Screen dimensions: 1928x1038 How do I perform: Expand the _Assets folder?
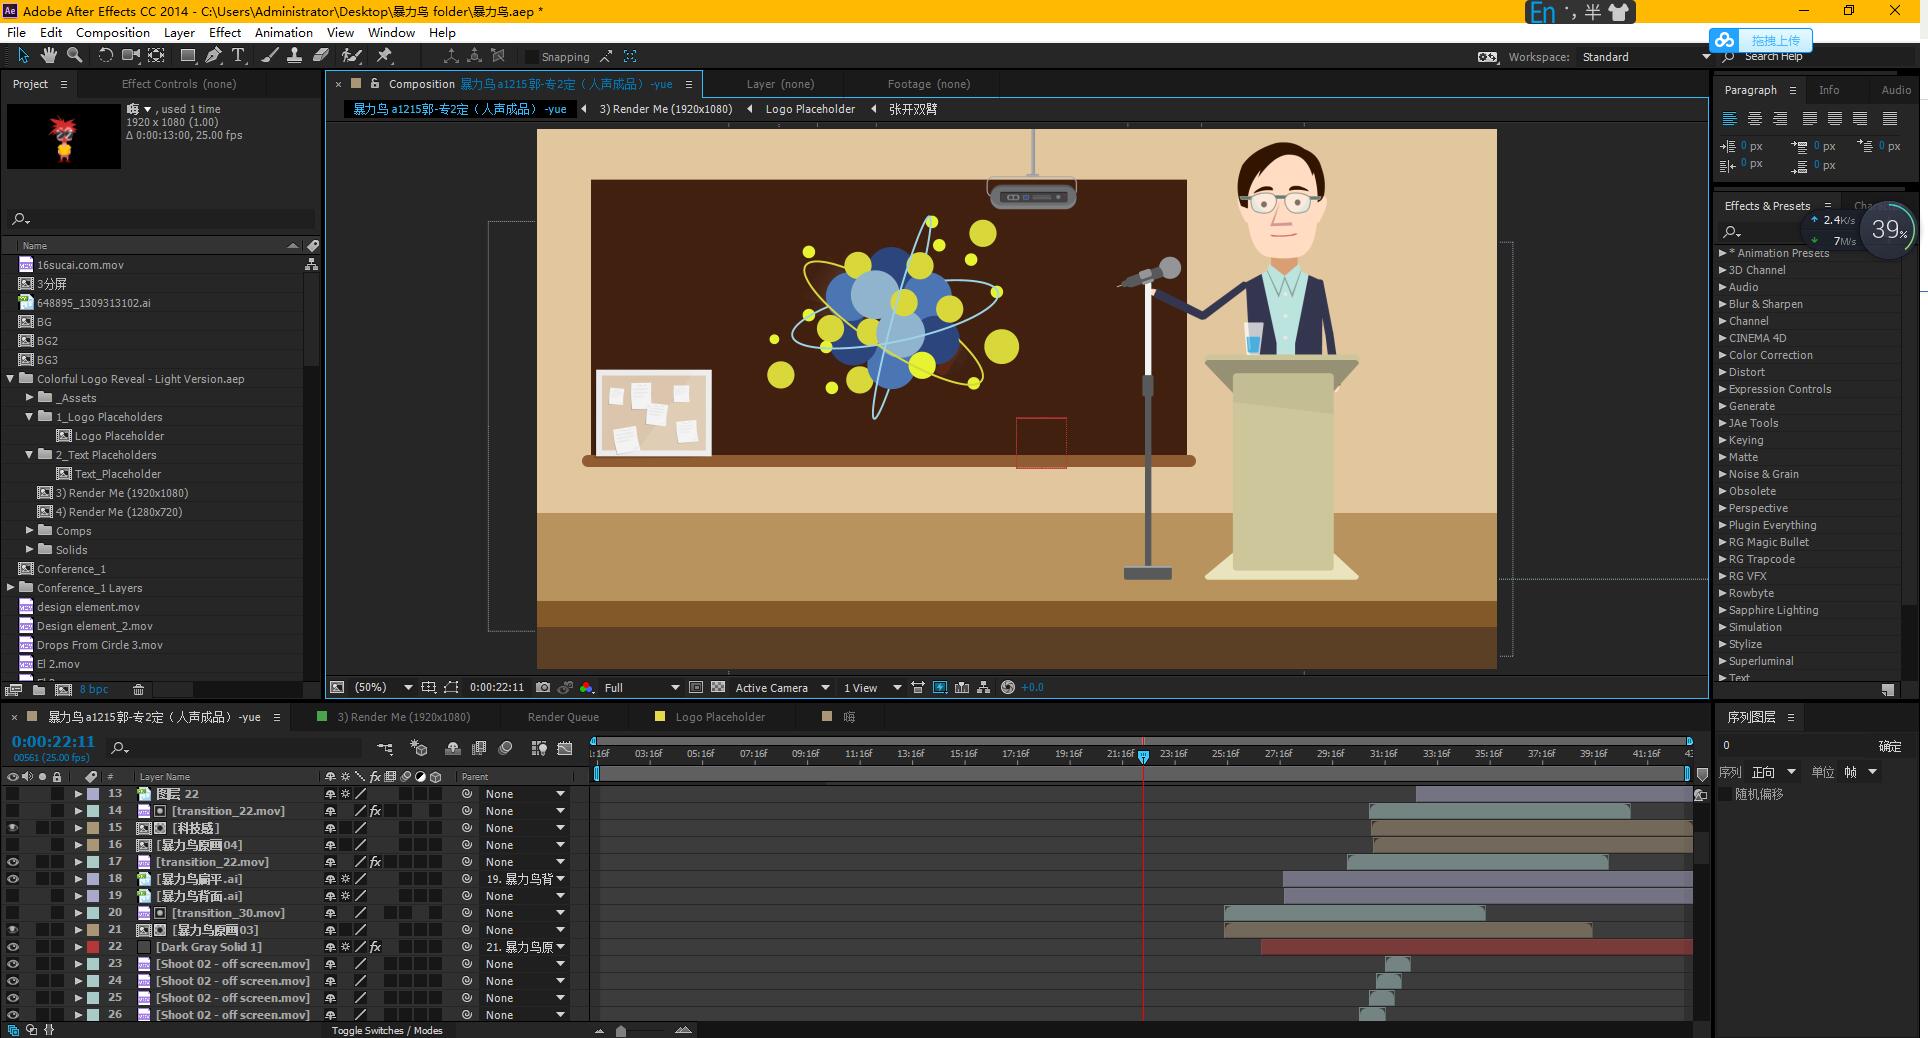[x=30, y=398]
